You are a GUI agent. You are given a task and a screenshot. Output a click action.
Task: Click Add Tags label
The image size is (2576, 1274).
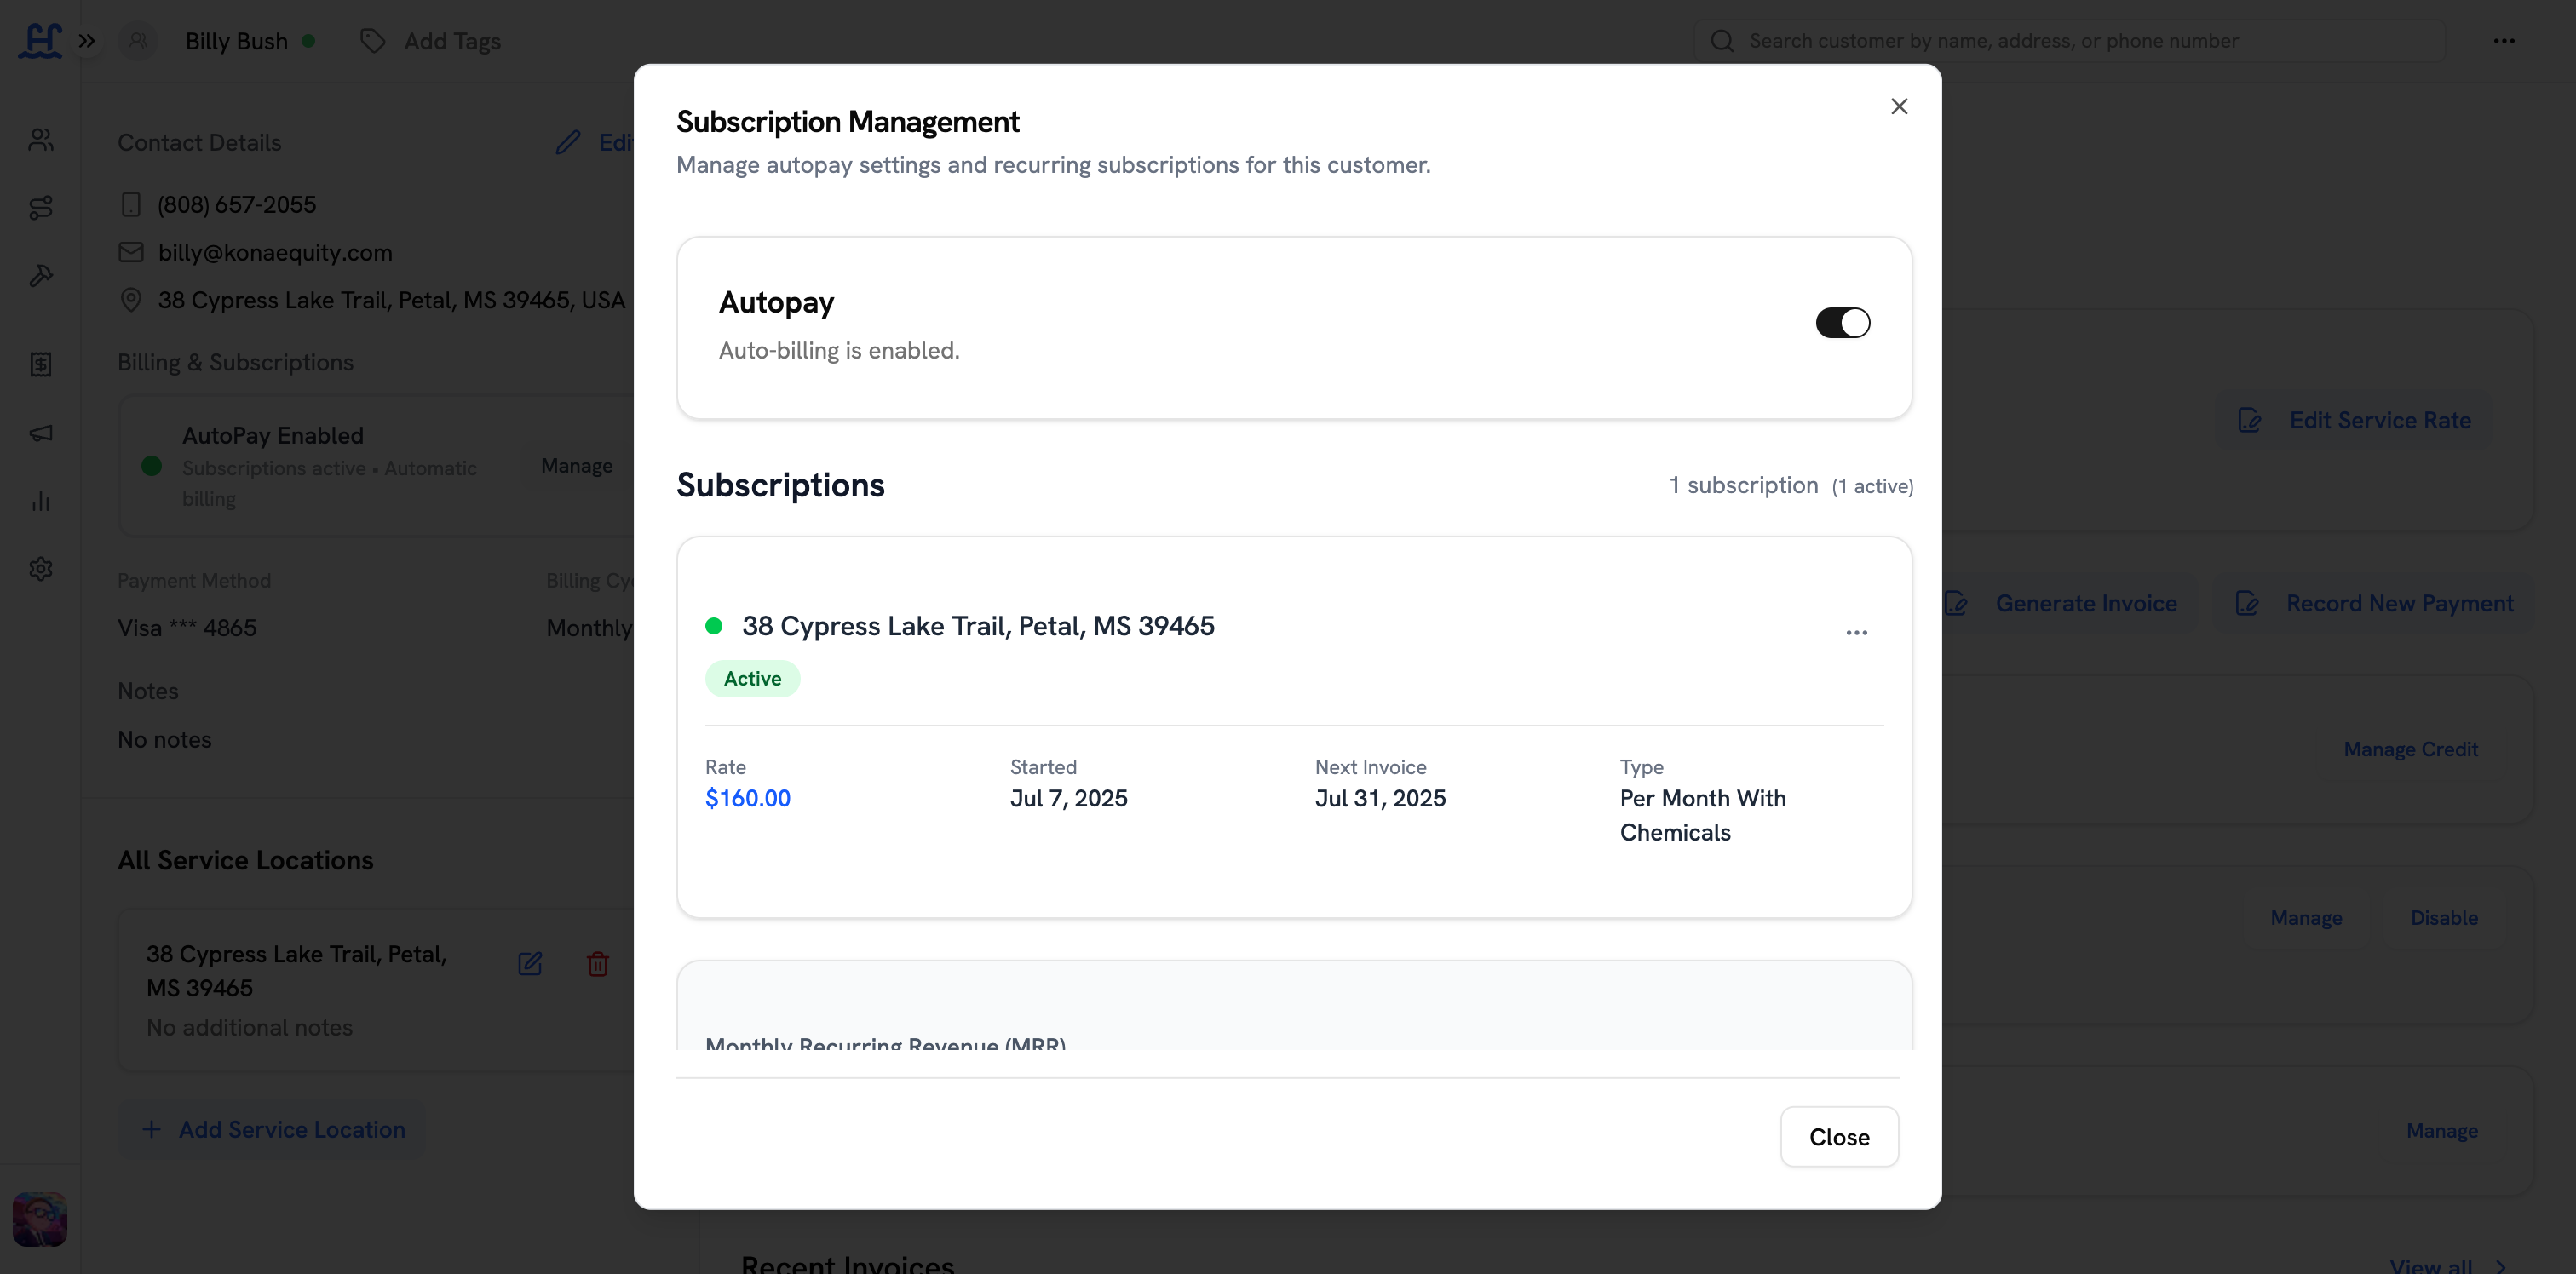click(452, 41)
